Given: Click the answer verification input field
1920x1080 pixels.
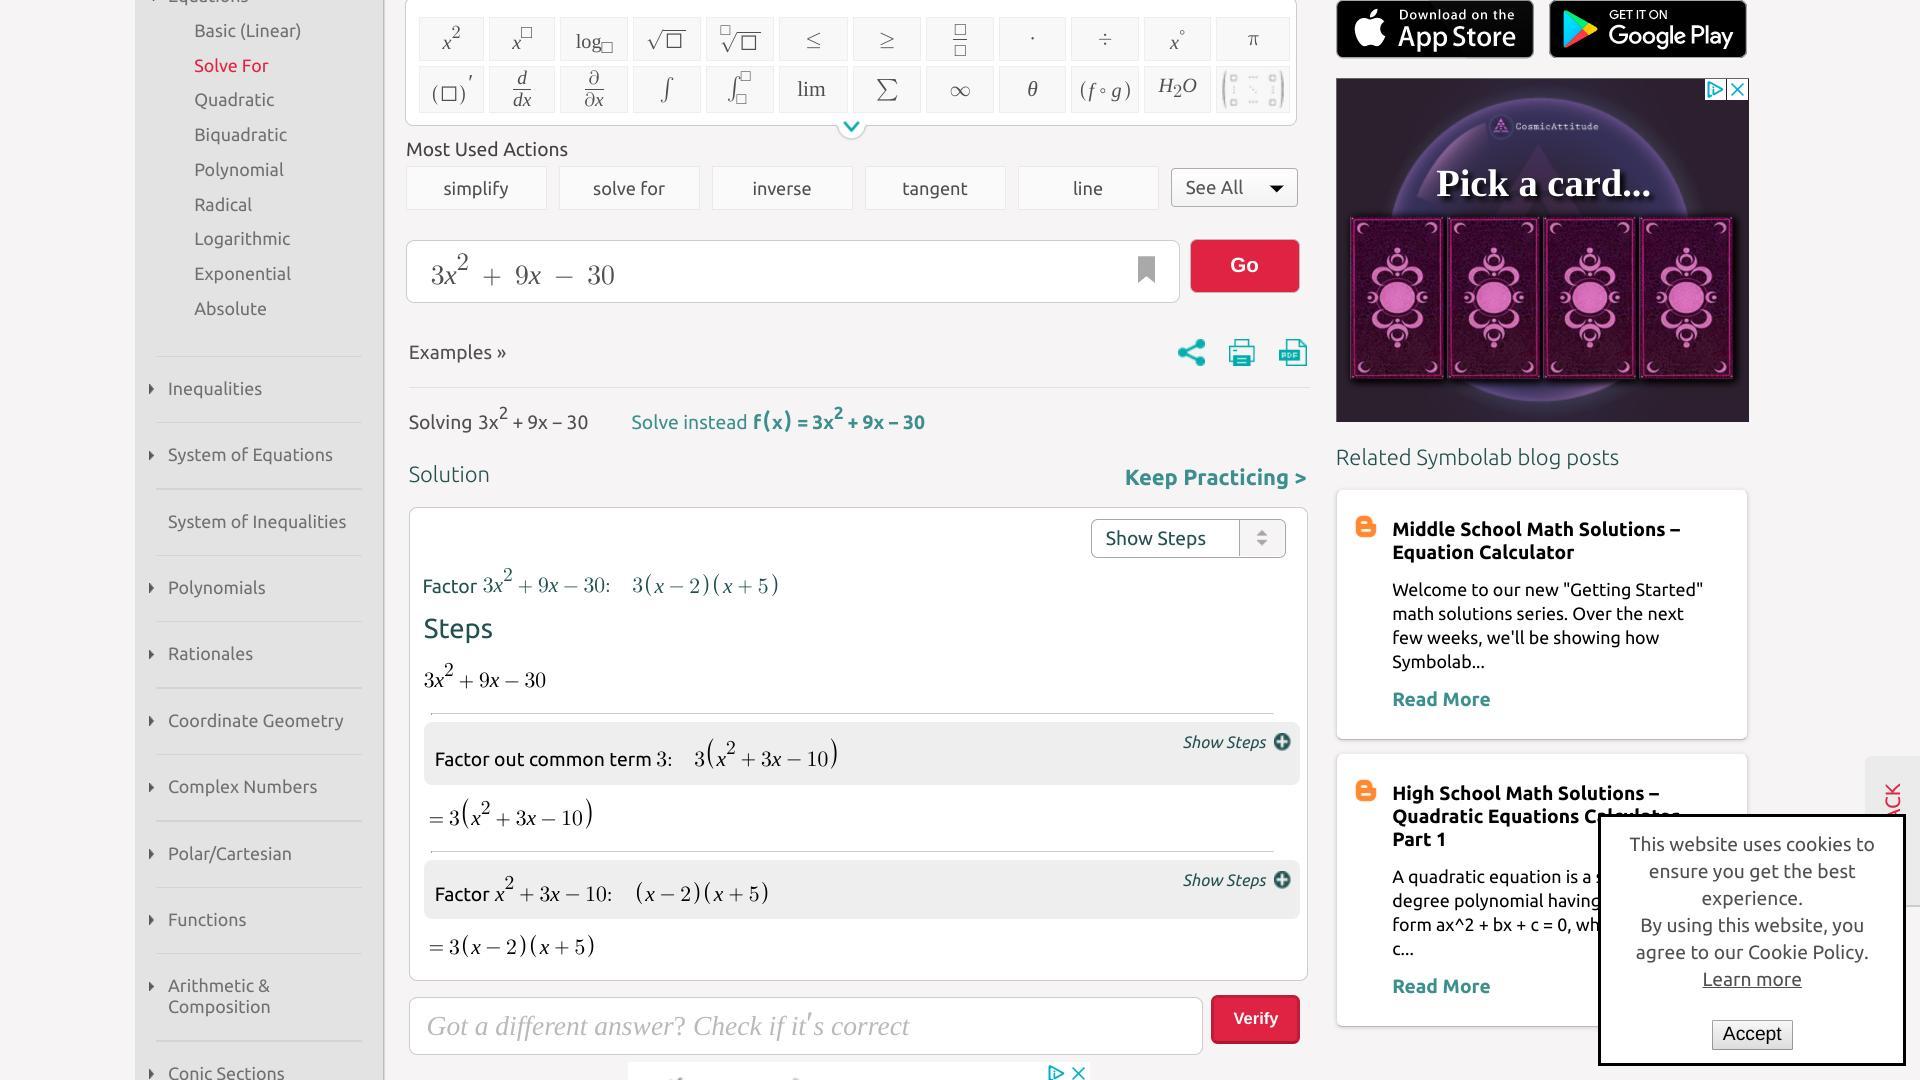Looking at the screenshot, I should (x=805, y=1026).
